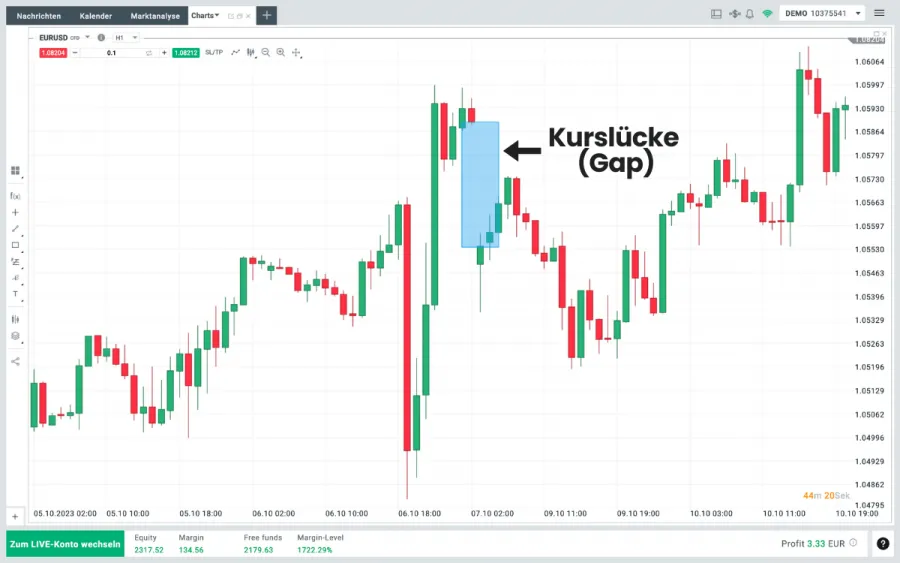Open the layers objects tool in sidebar
The height and width of the screenshot is (563, 900).
[x=15, y=336]
